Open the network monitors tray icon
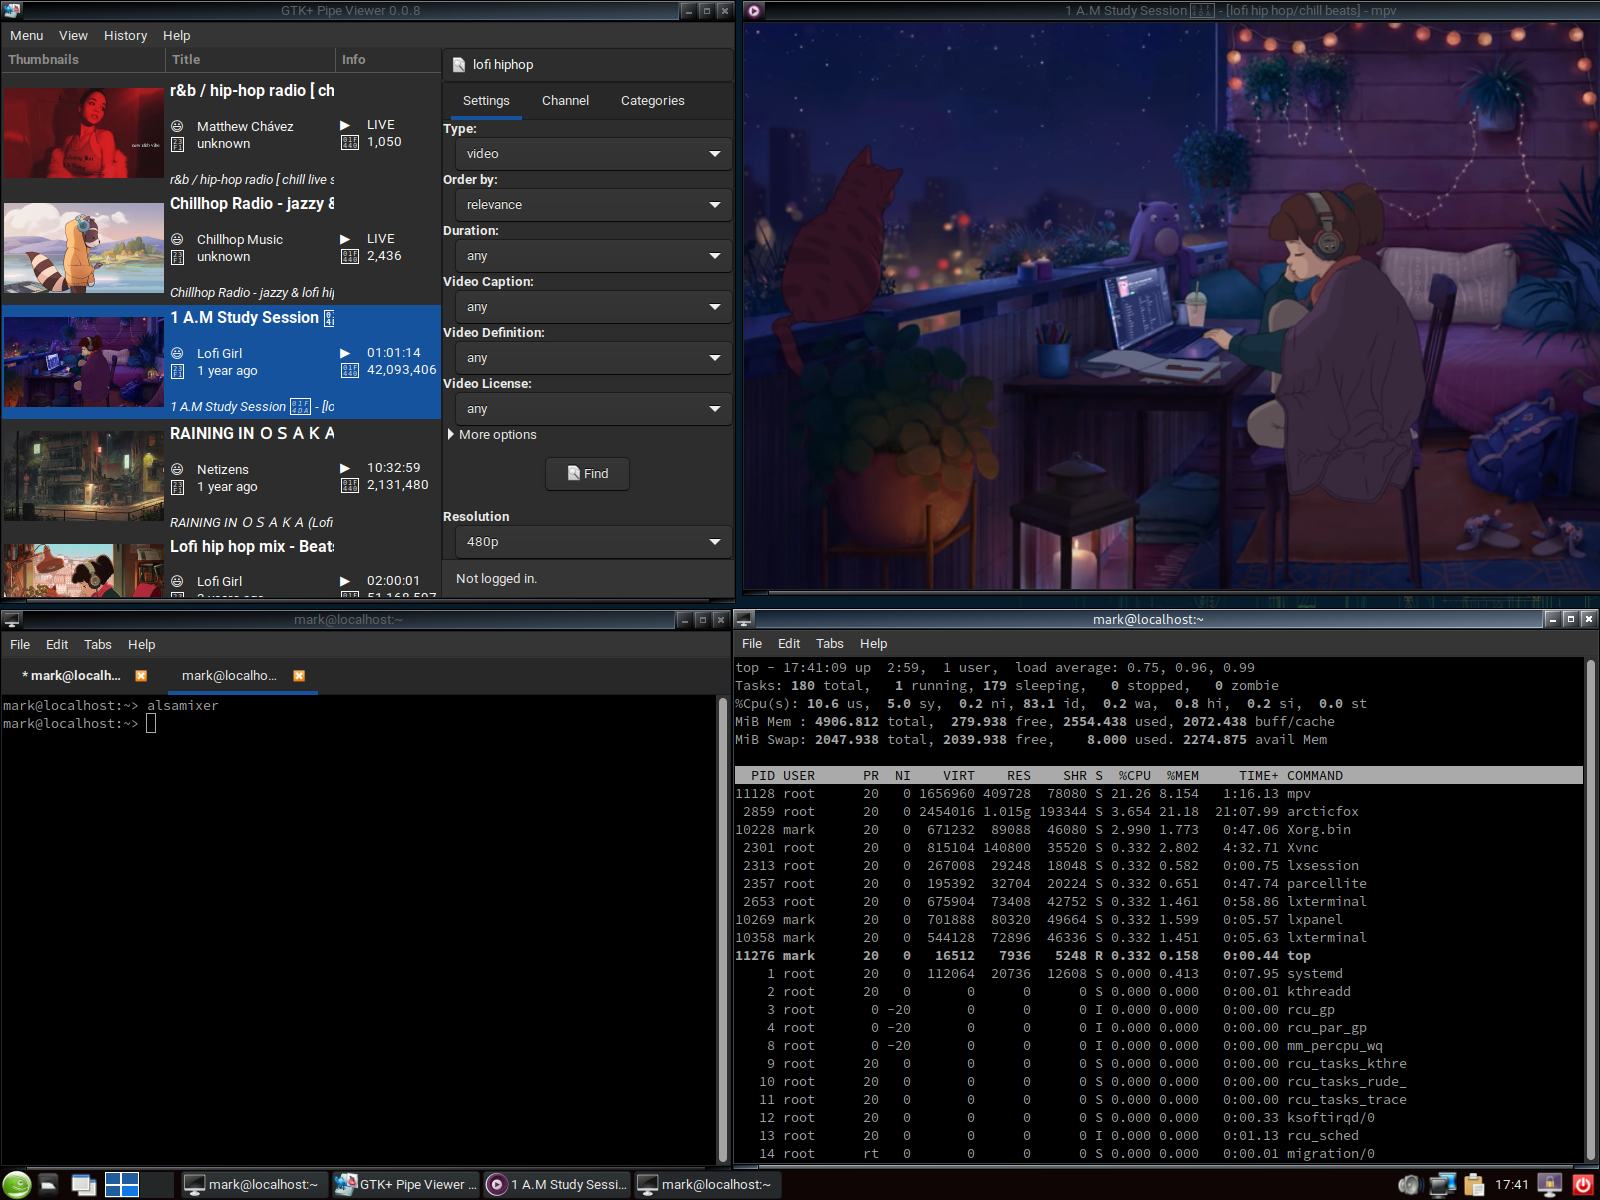The width and height of the screenshot is (1600, 1200). [x=1442, y=1185]
